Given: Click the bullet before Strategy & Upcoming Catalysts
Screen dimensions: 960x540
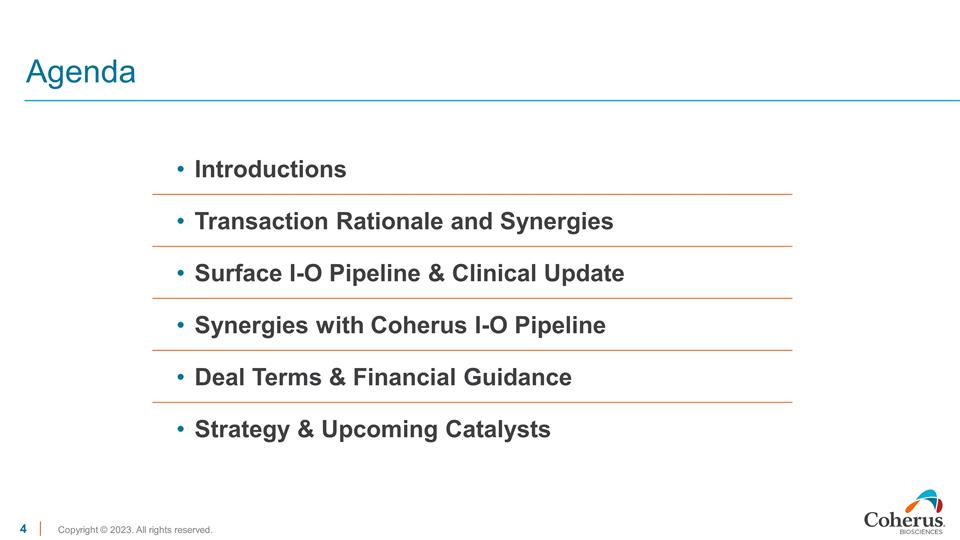Looking at the screenshot, I should coord(180,430).
